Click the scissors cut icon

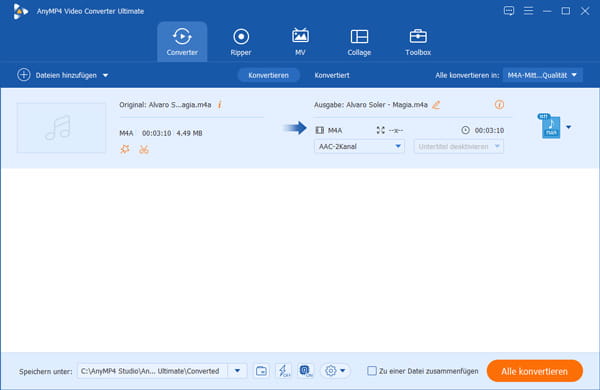point(144,149)
